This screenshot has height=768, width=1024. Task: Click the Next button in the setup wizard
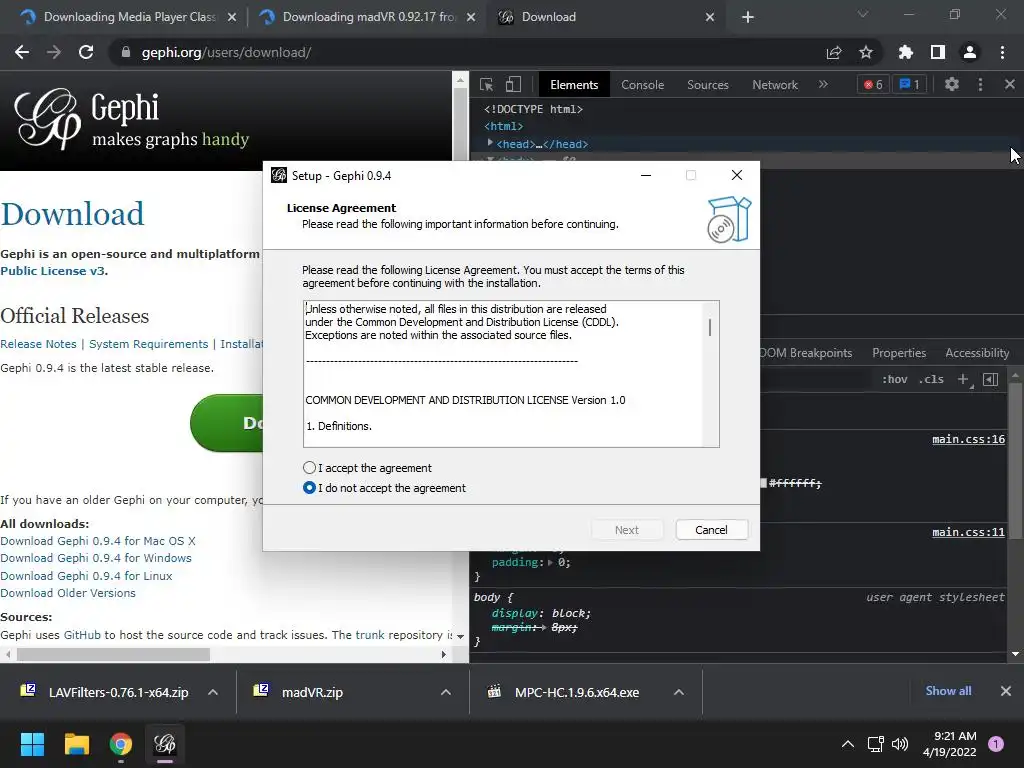click(627, 530)
